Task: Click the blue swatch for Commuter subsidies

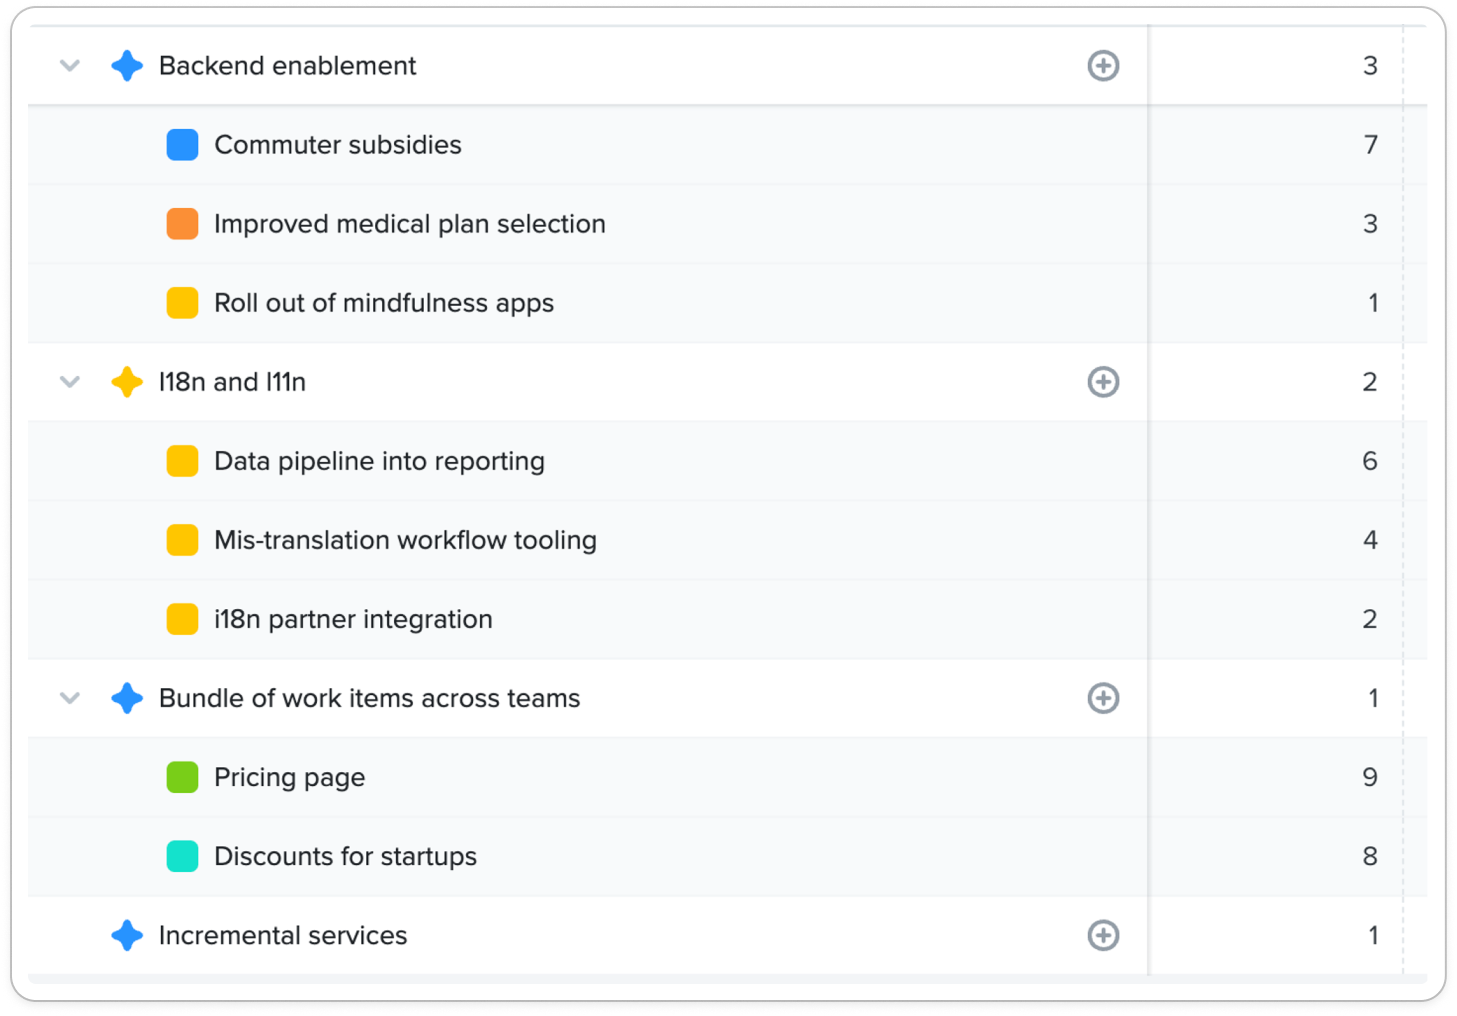Action: [x=182, y=145]
